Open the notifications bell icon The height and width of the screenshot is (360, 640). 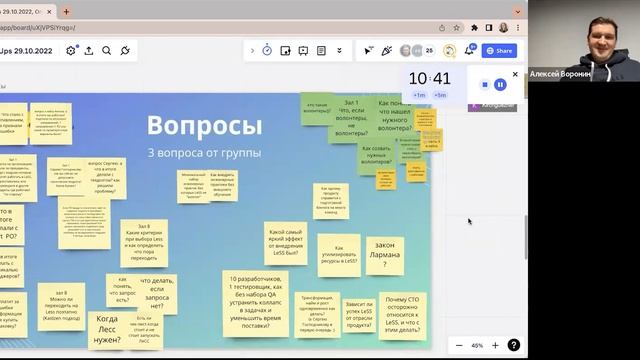(469, 51)
